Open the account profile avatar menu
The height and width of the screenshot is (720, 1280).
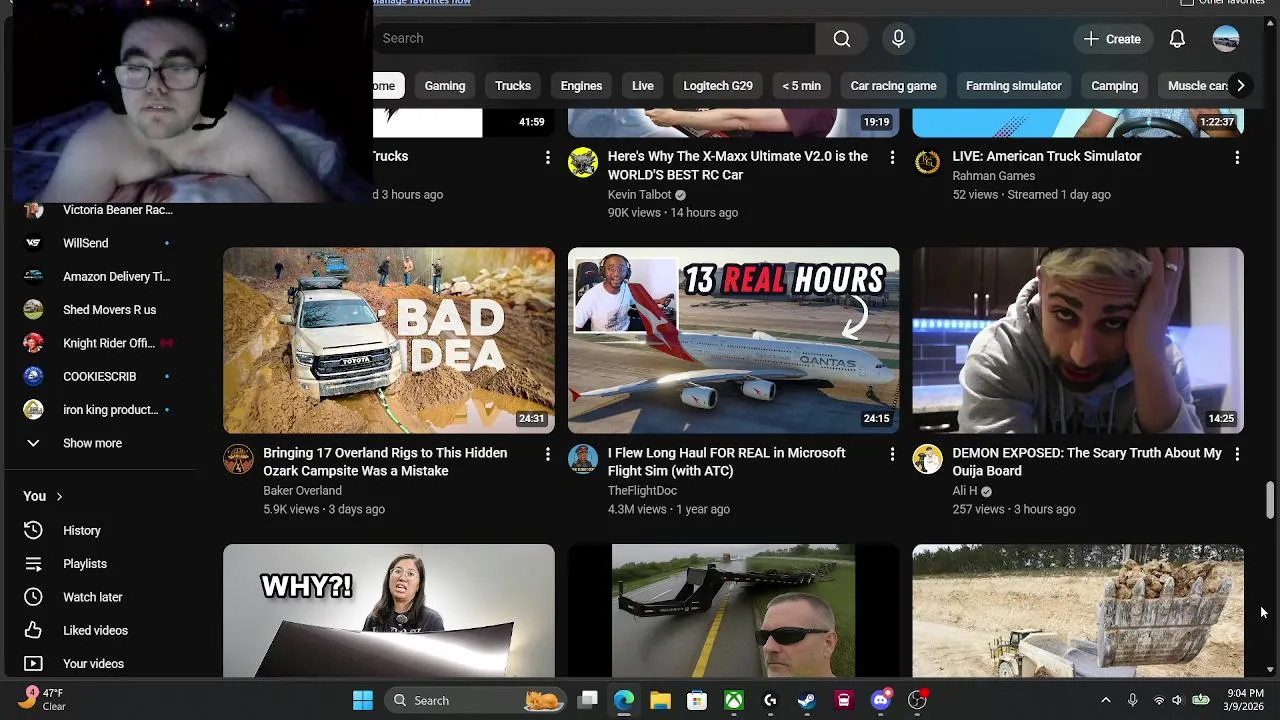[x=1226, y=39]
